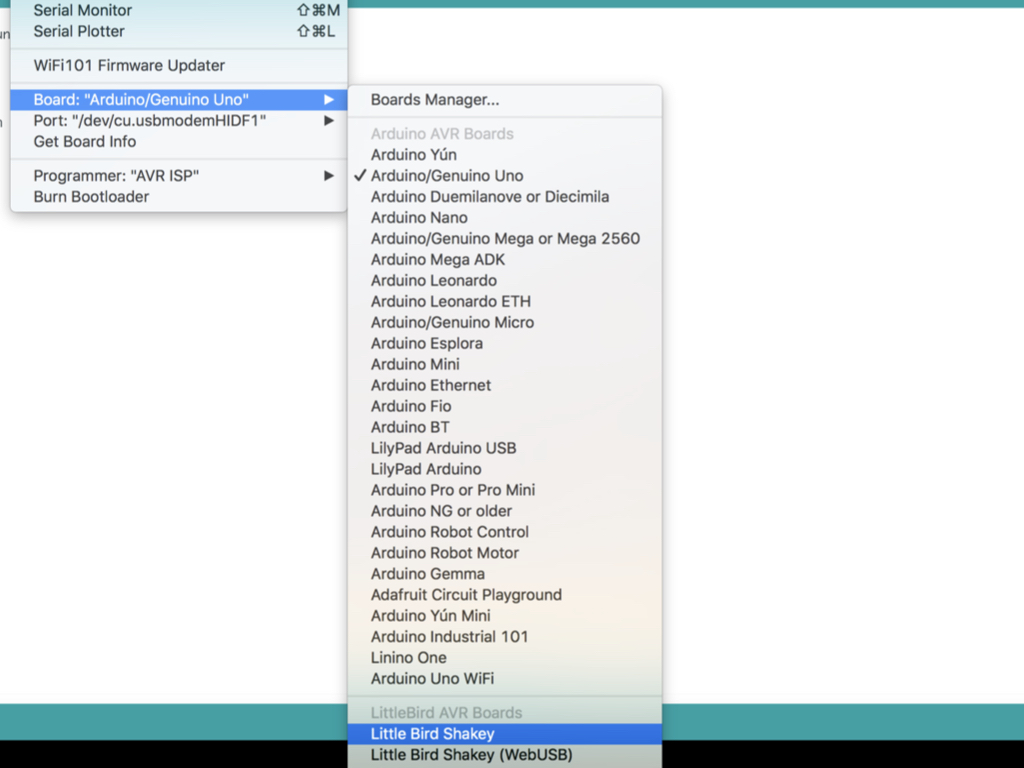
Task: Click the Board submenu arrow
Action: pos(328,99)
